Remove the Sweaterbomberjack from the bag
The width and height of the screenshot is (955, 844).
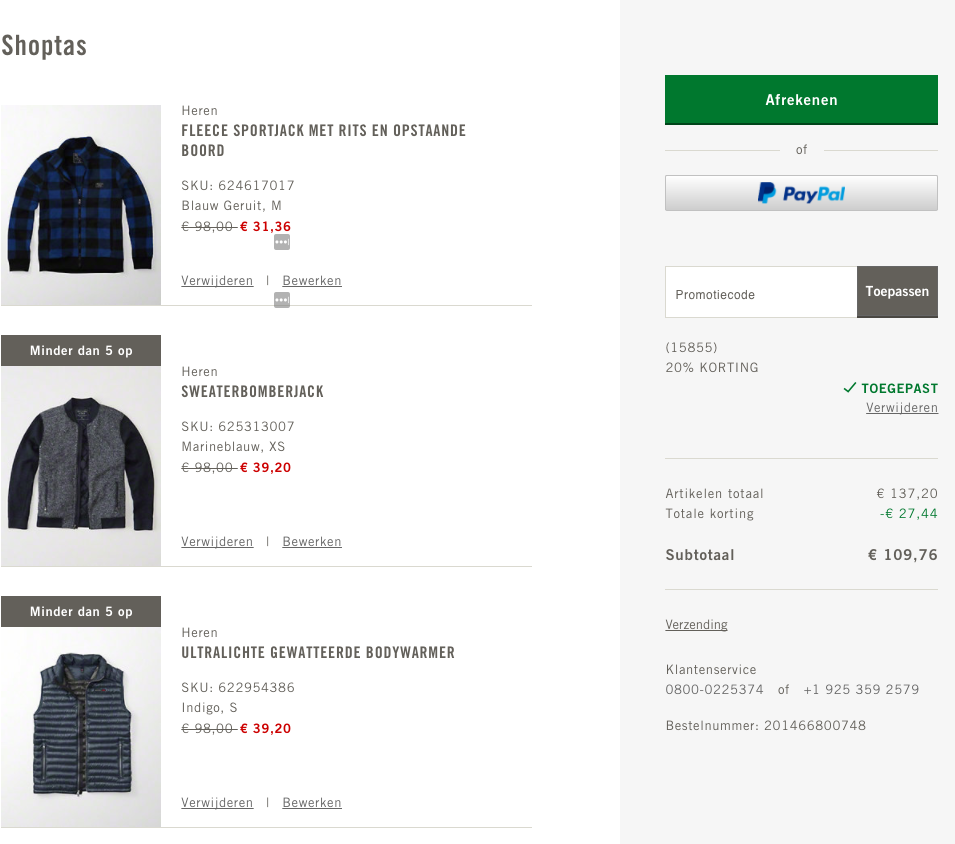pyautogui.click(x=217, y=542)
